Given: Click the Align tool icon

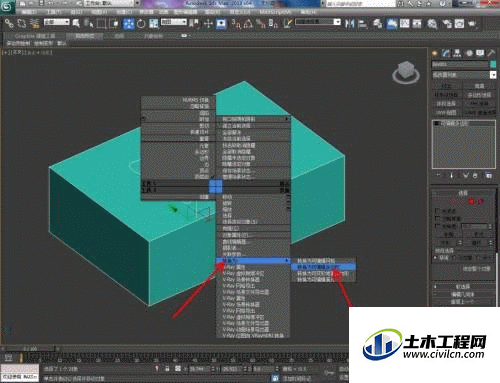Looking at the screenshot, I should click(x=363, y=24).
